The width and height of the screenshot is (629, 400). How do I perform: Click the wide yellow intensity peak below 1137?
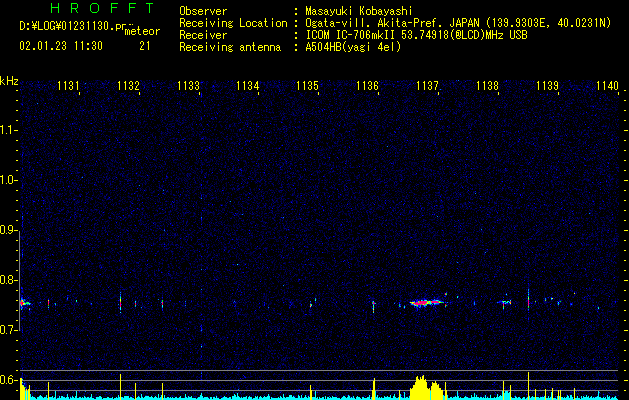tap(426, 388)
